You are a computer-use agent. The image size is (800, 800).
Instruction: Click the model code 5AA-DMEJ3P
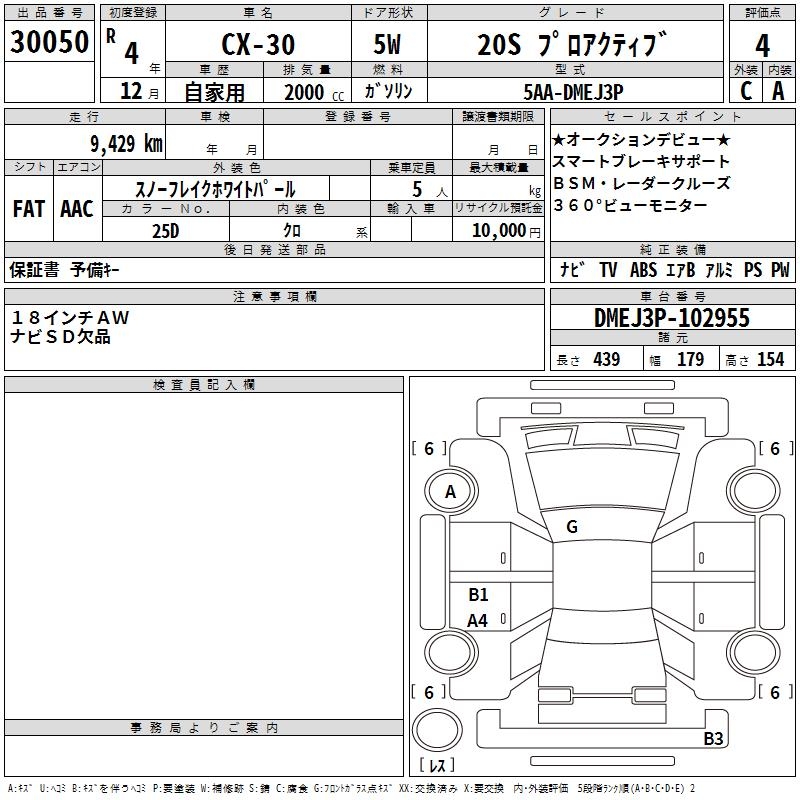point(573,92)
